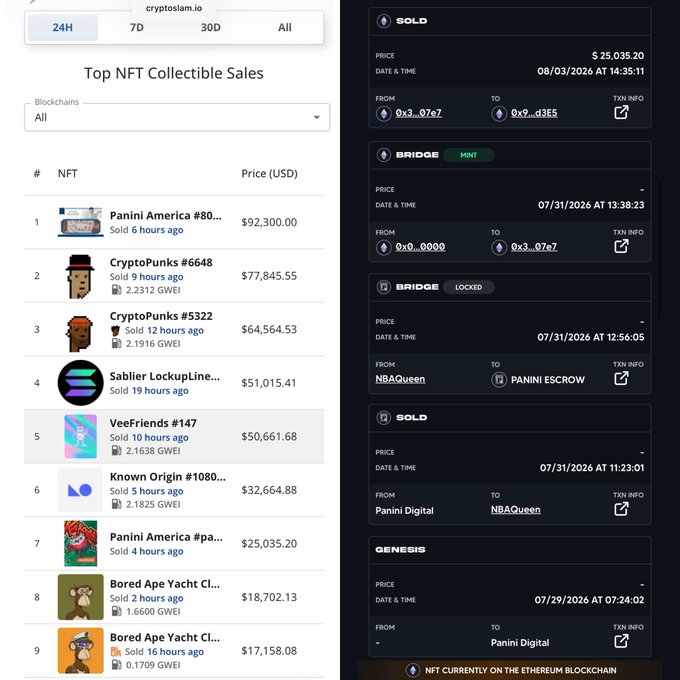Open the CryptoPunks #6648 title link
Viewport: 680px width, 680px height.
coord(161,262)
